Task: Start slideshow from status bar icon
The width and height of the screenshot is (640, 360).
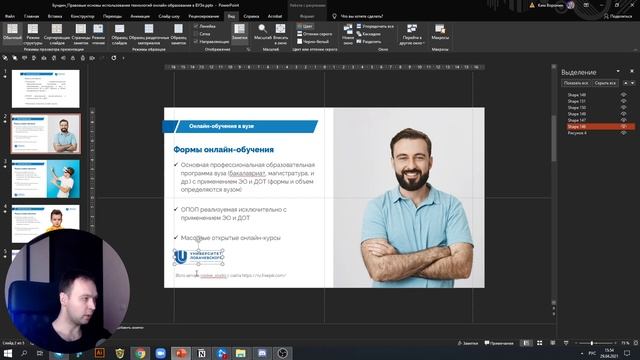Action: pos(566,343)
